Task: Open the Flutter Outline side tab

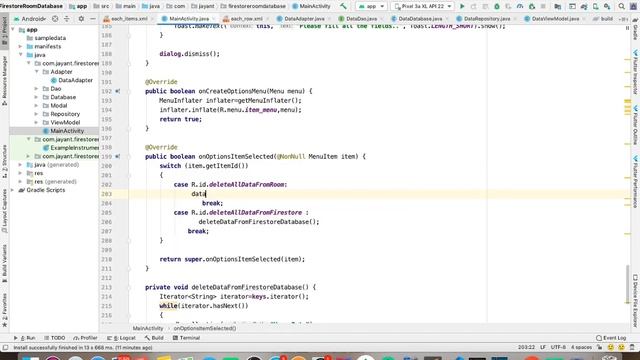Action: pyautogui.click(x=636, y=125)
